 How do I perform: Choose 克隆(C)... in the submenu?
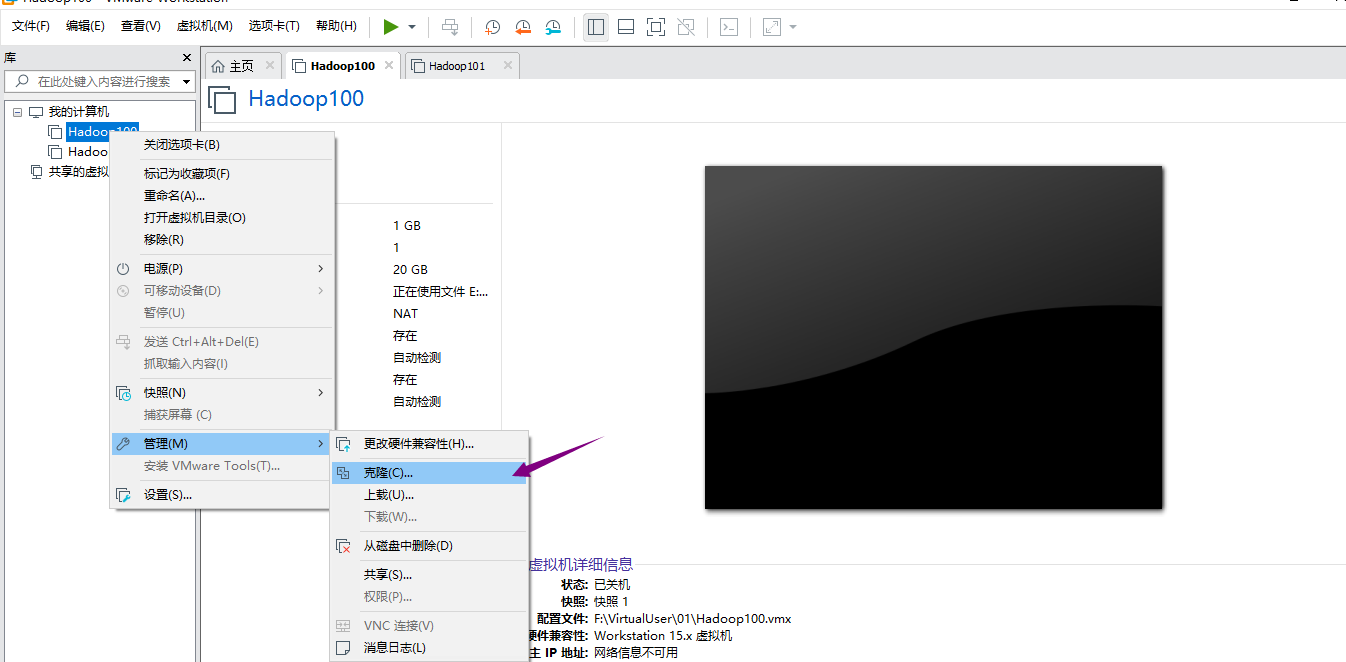pyautogui.click(x=429, y=473)
